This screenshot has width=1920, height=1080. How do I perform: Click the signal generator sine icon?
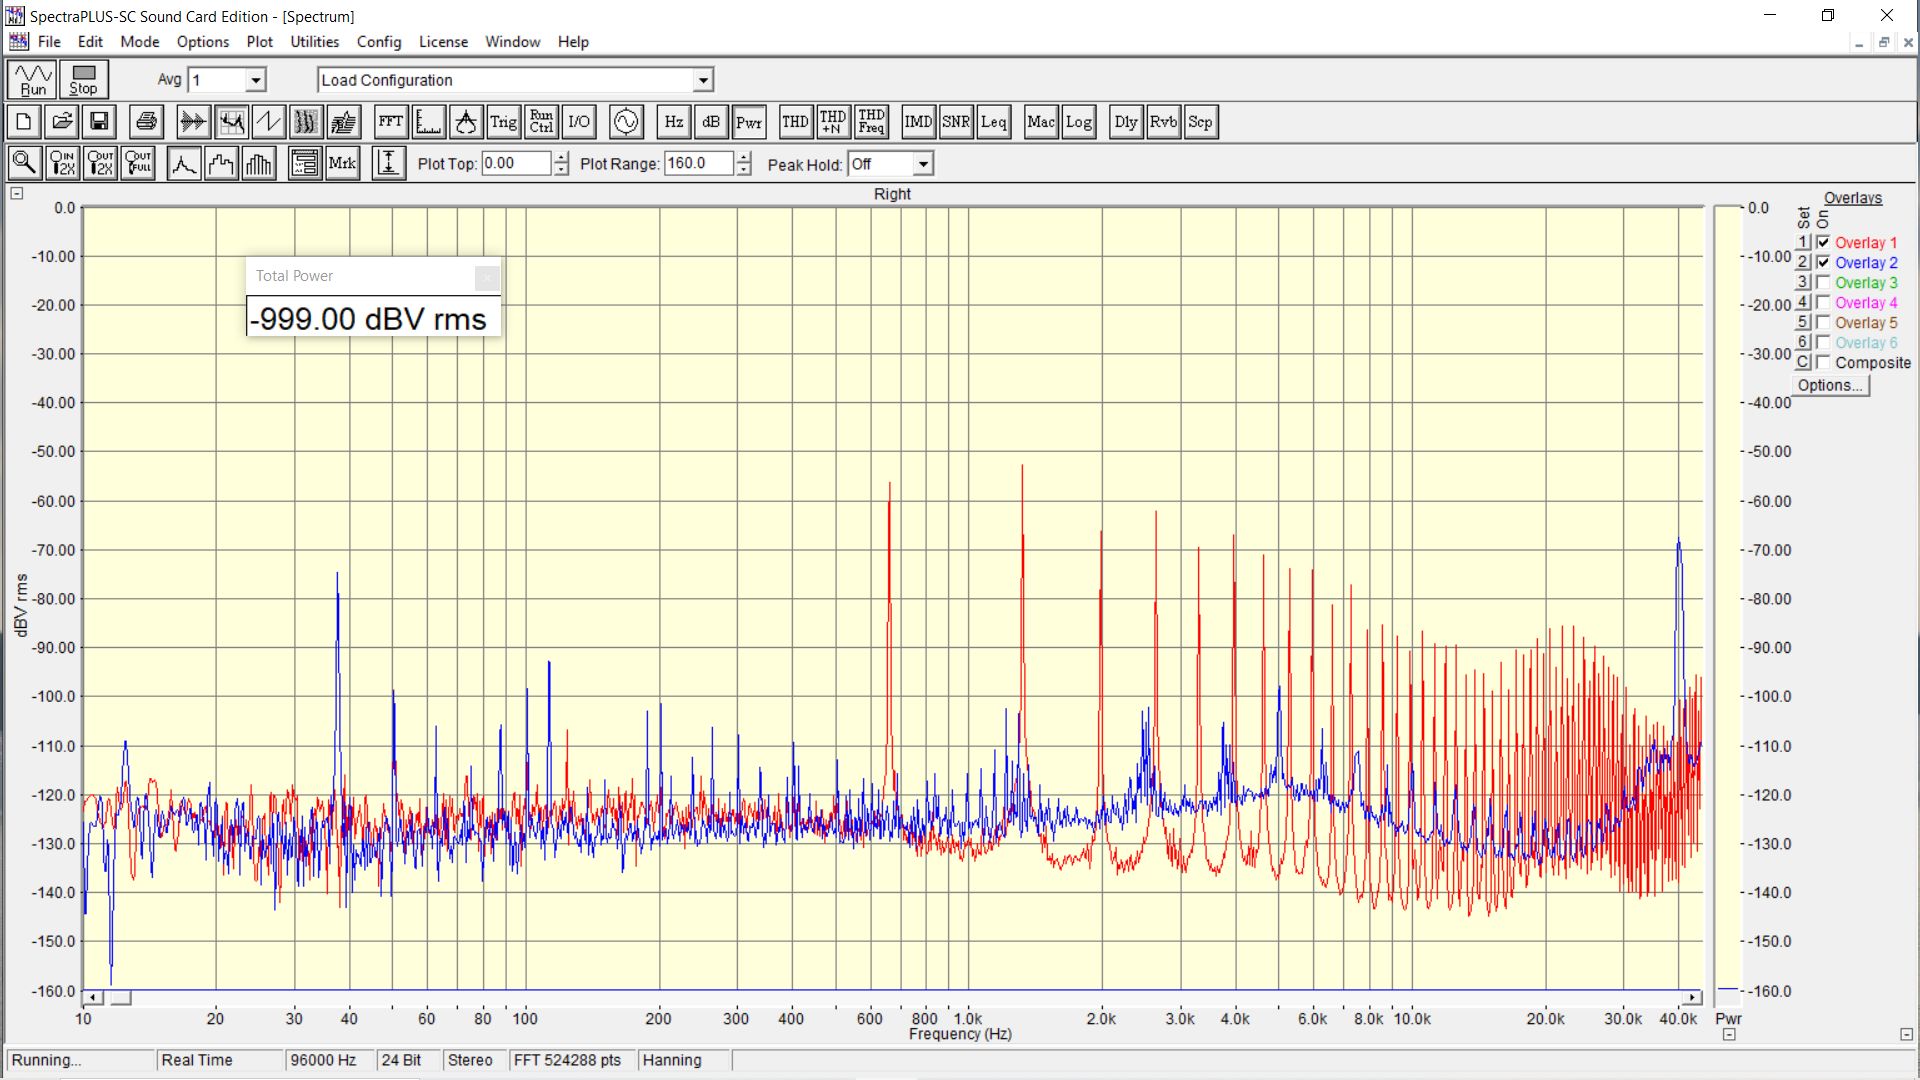626,122
